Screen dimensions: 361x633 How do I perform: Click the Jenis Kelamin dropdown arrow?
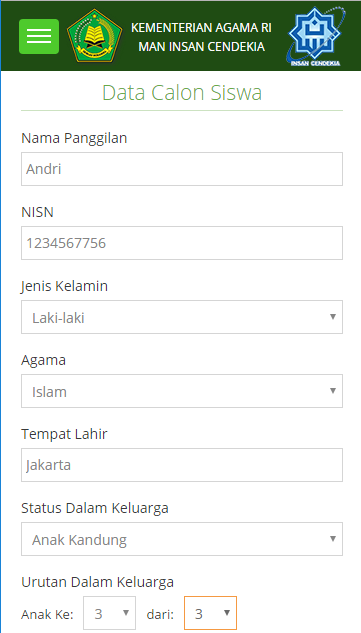pyautogui.click(x=333, y=317)
